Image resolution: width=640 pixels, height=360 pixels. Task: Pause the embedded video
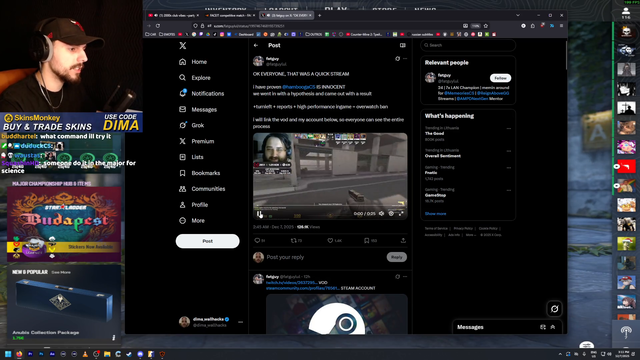pyautogui.click(x=260, y=213)
